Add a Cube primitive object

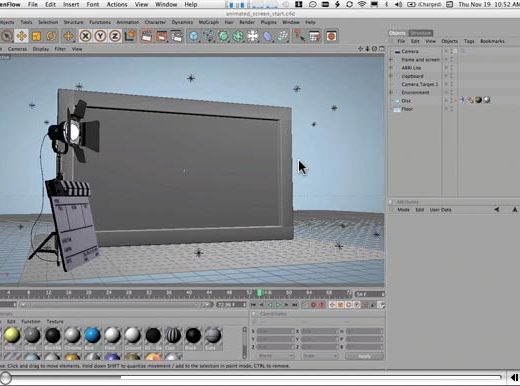tap(194, 36)
